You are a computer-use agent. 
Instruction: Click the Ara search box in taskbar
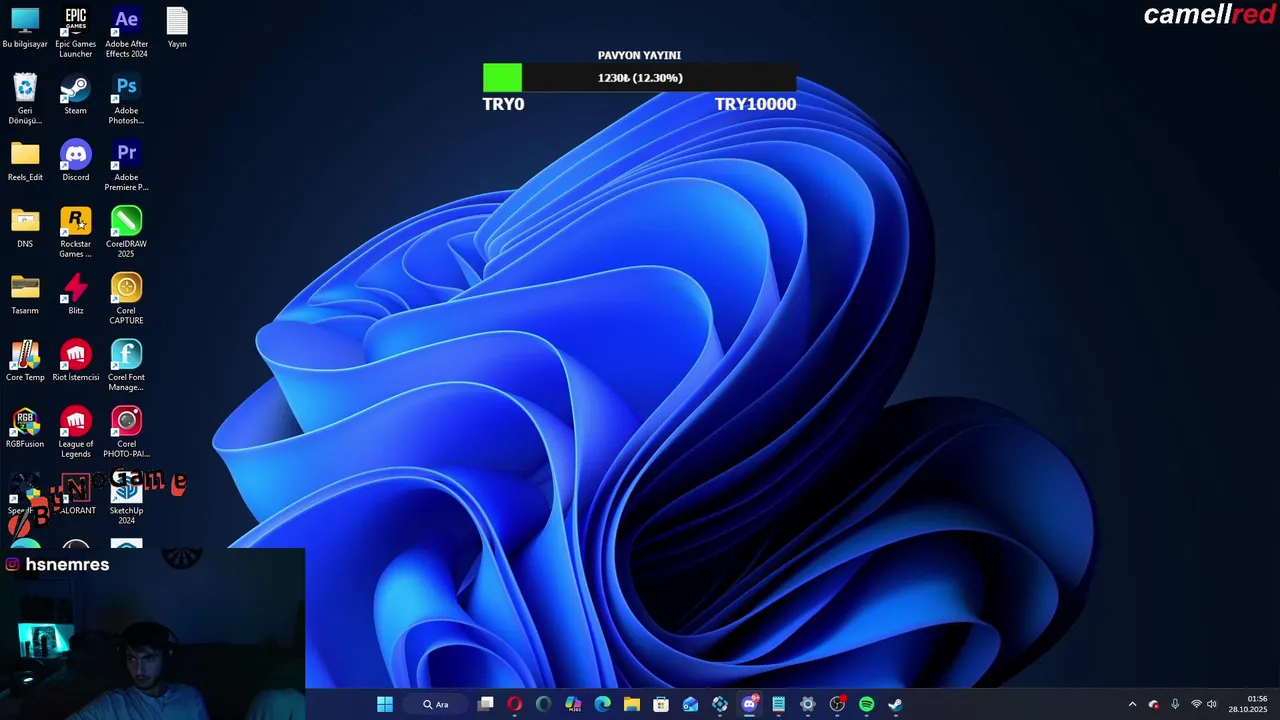click(x=436, y=704)
